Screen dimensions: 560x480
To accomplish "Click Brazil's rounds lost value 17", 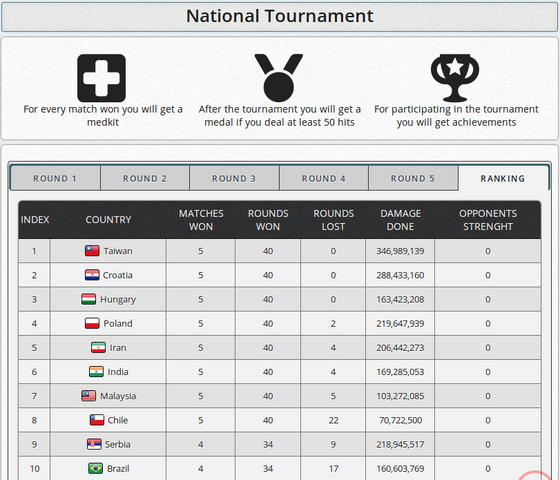I will (x=333, y=469).
